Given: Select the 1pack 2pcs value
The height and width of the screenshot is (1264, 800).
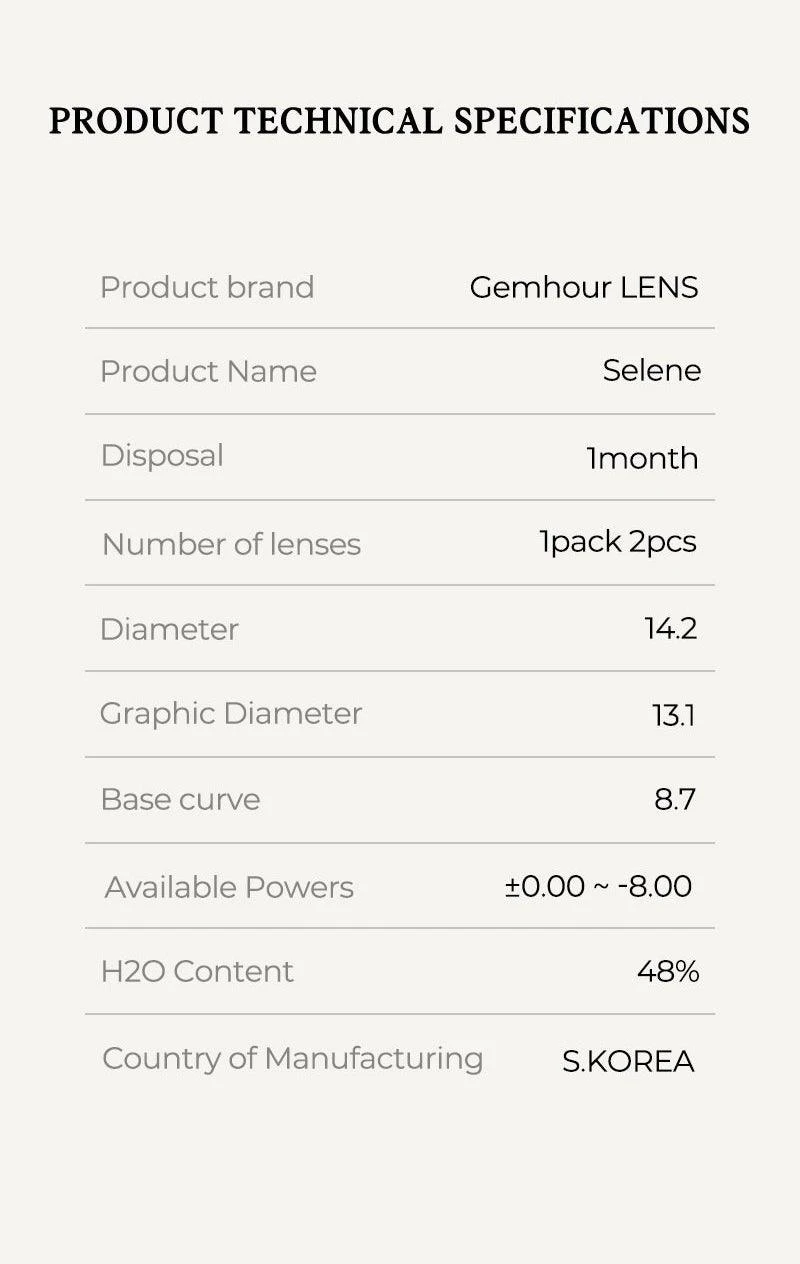Looking at the screenshot, I should point(618,541).
